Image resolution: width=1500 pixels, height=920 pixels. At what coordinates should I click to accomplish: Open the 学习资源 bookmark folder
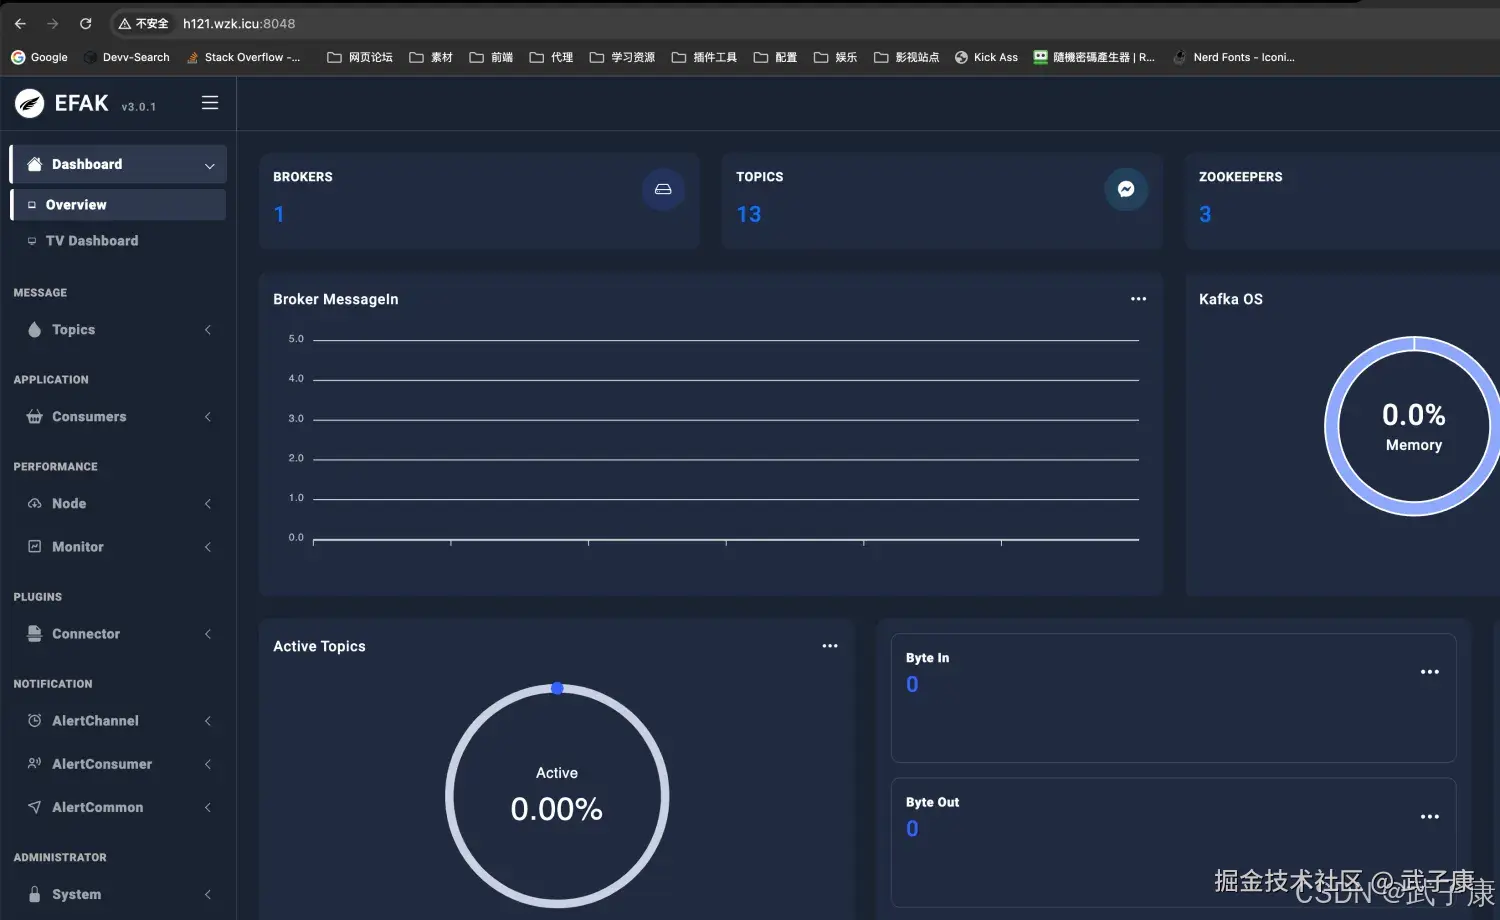point(622,57)
